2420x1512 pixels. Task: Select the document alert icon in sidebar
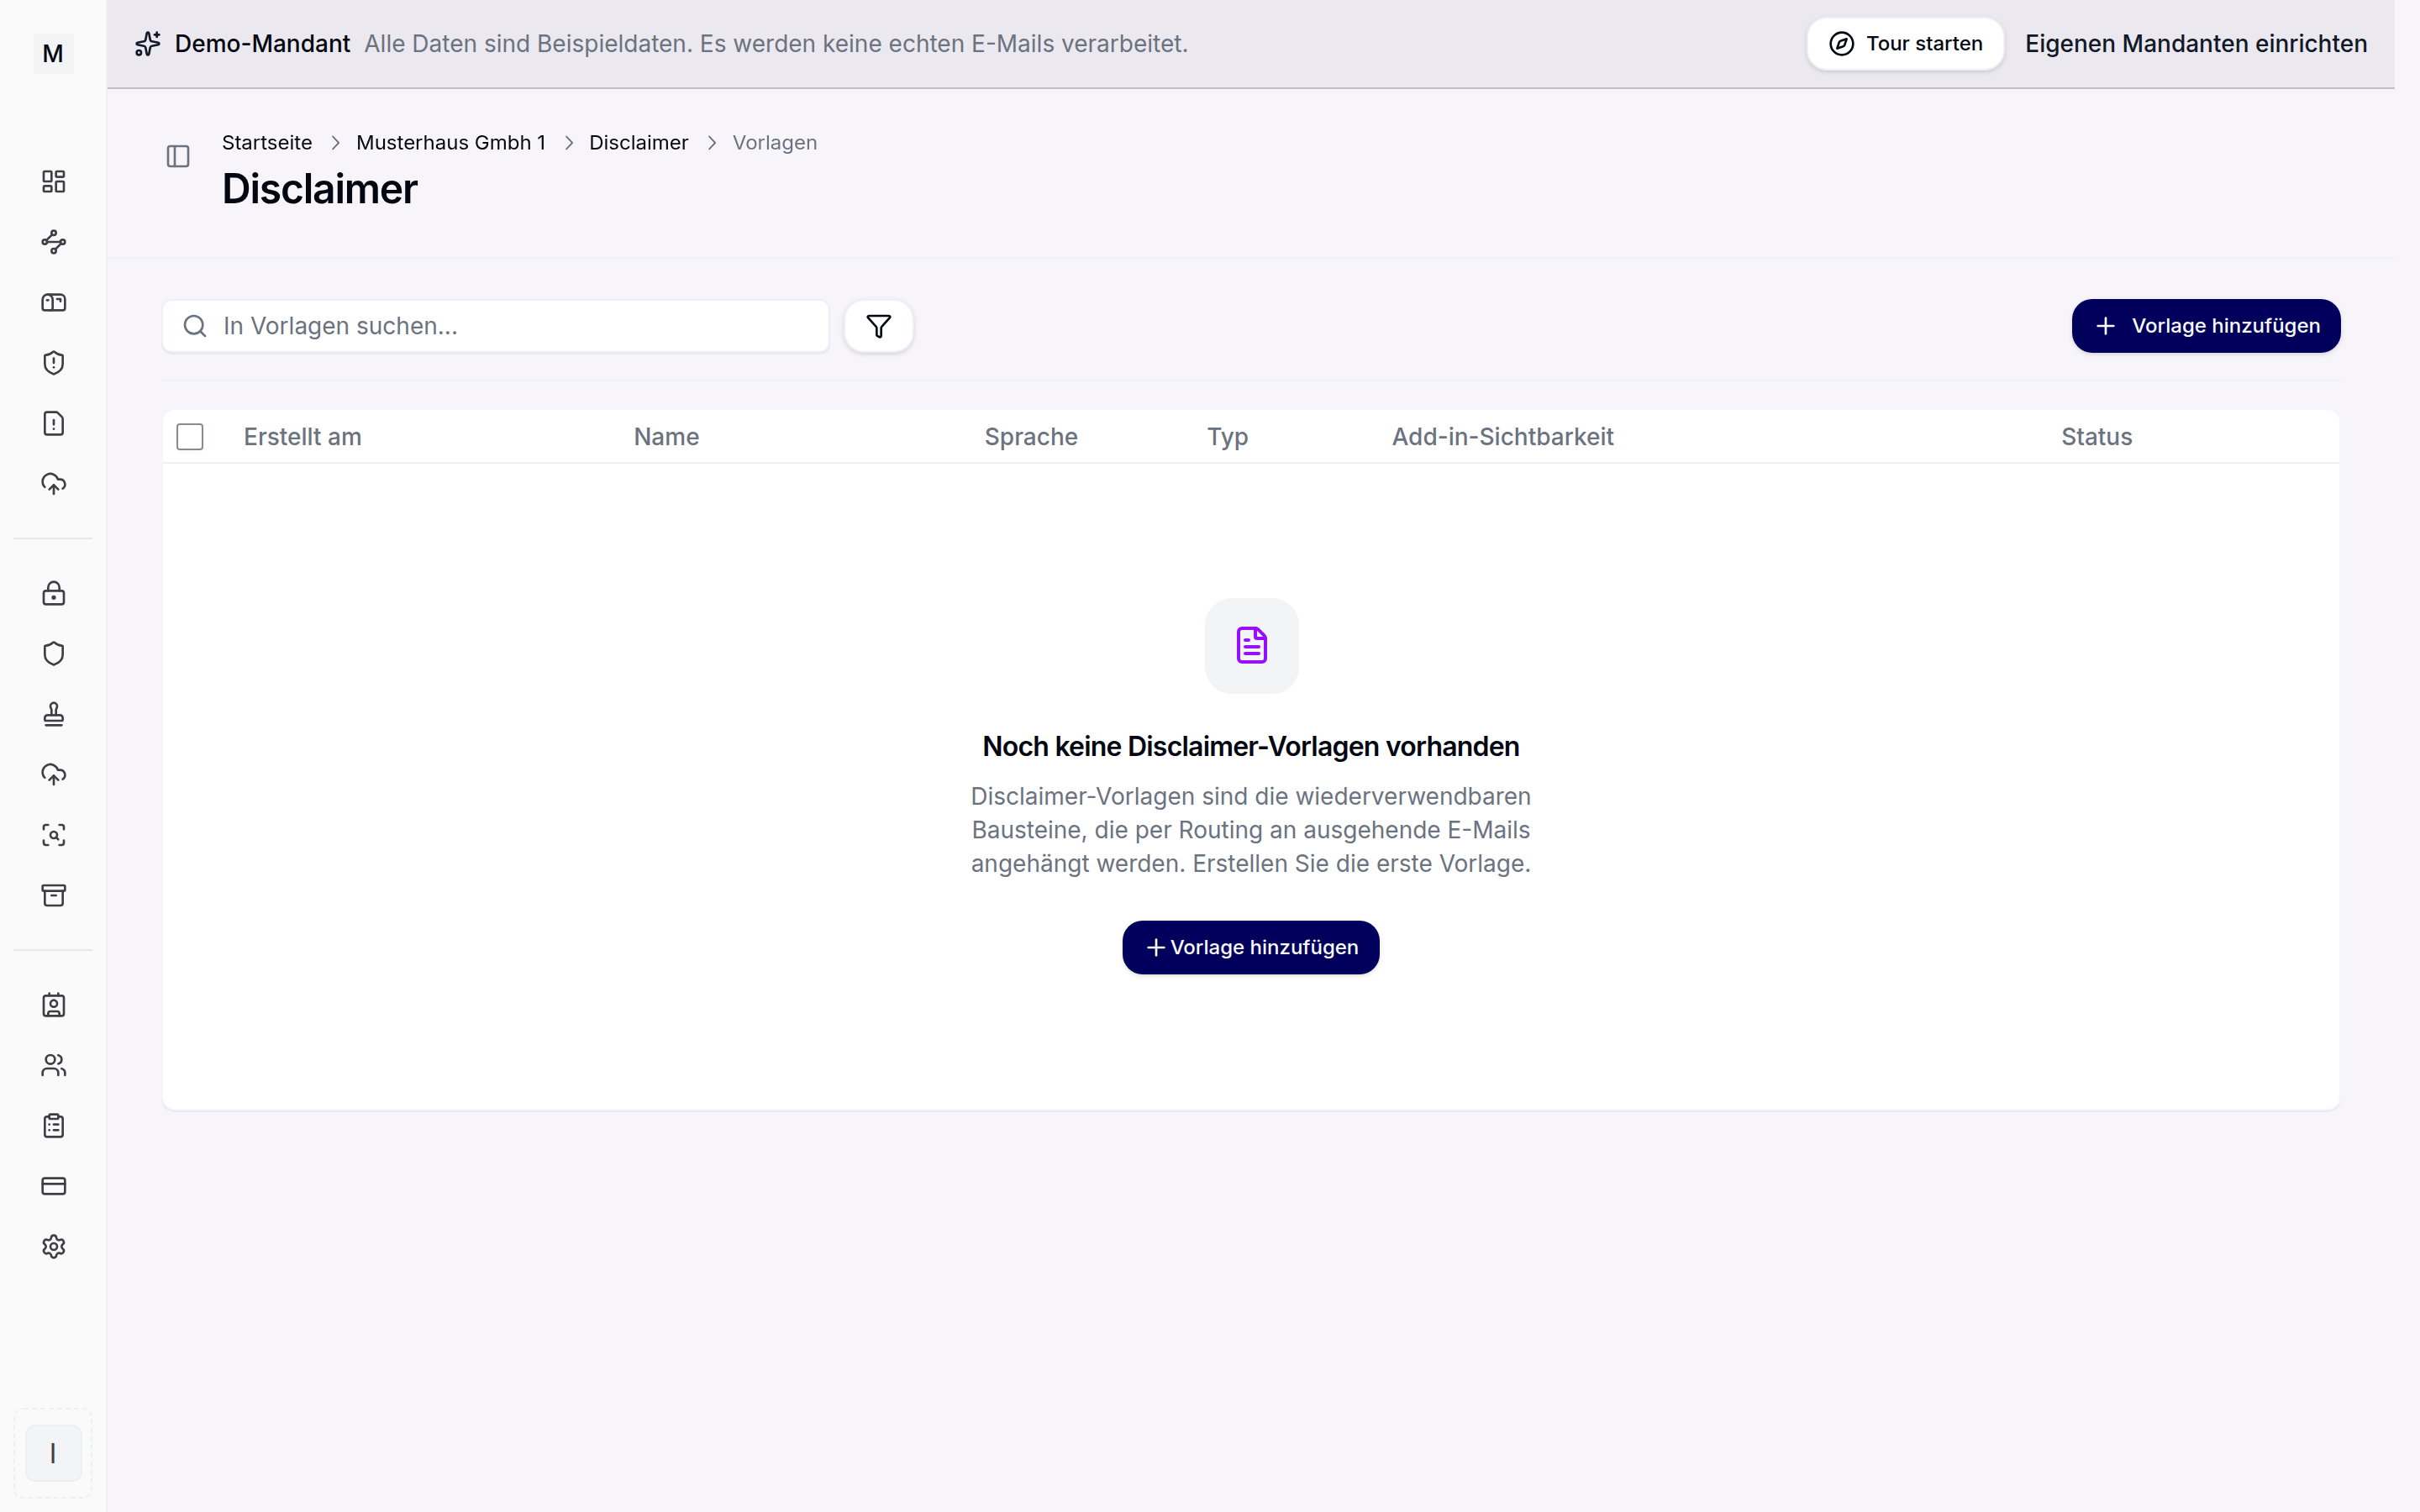point(53,423)
